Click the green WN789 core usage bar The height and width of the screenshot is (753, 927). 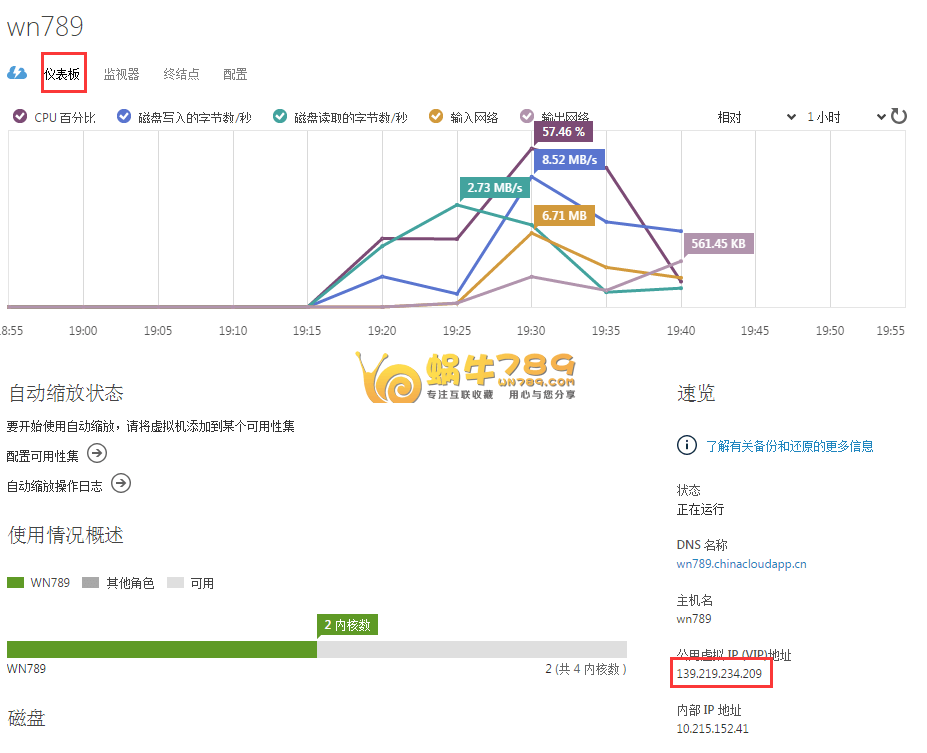pos(161,649)
